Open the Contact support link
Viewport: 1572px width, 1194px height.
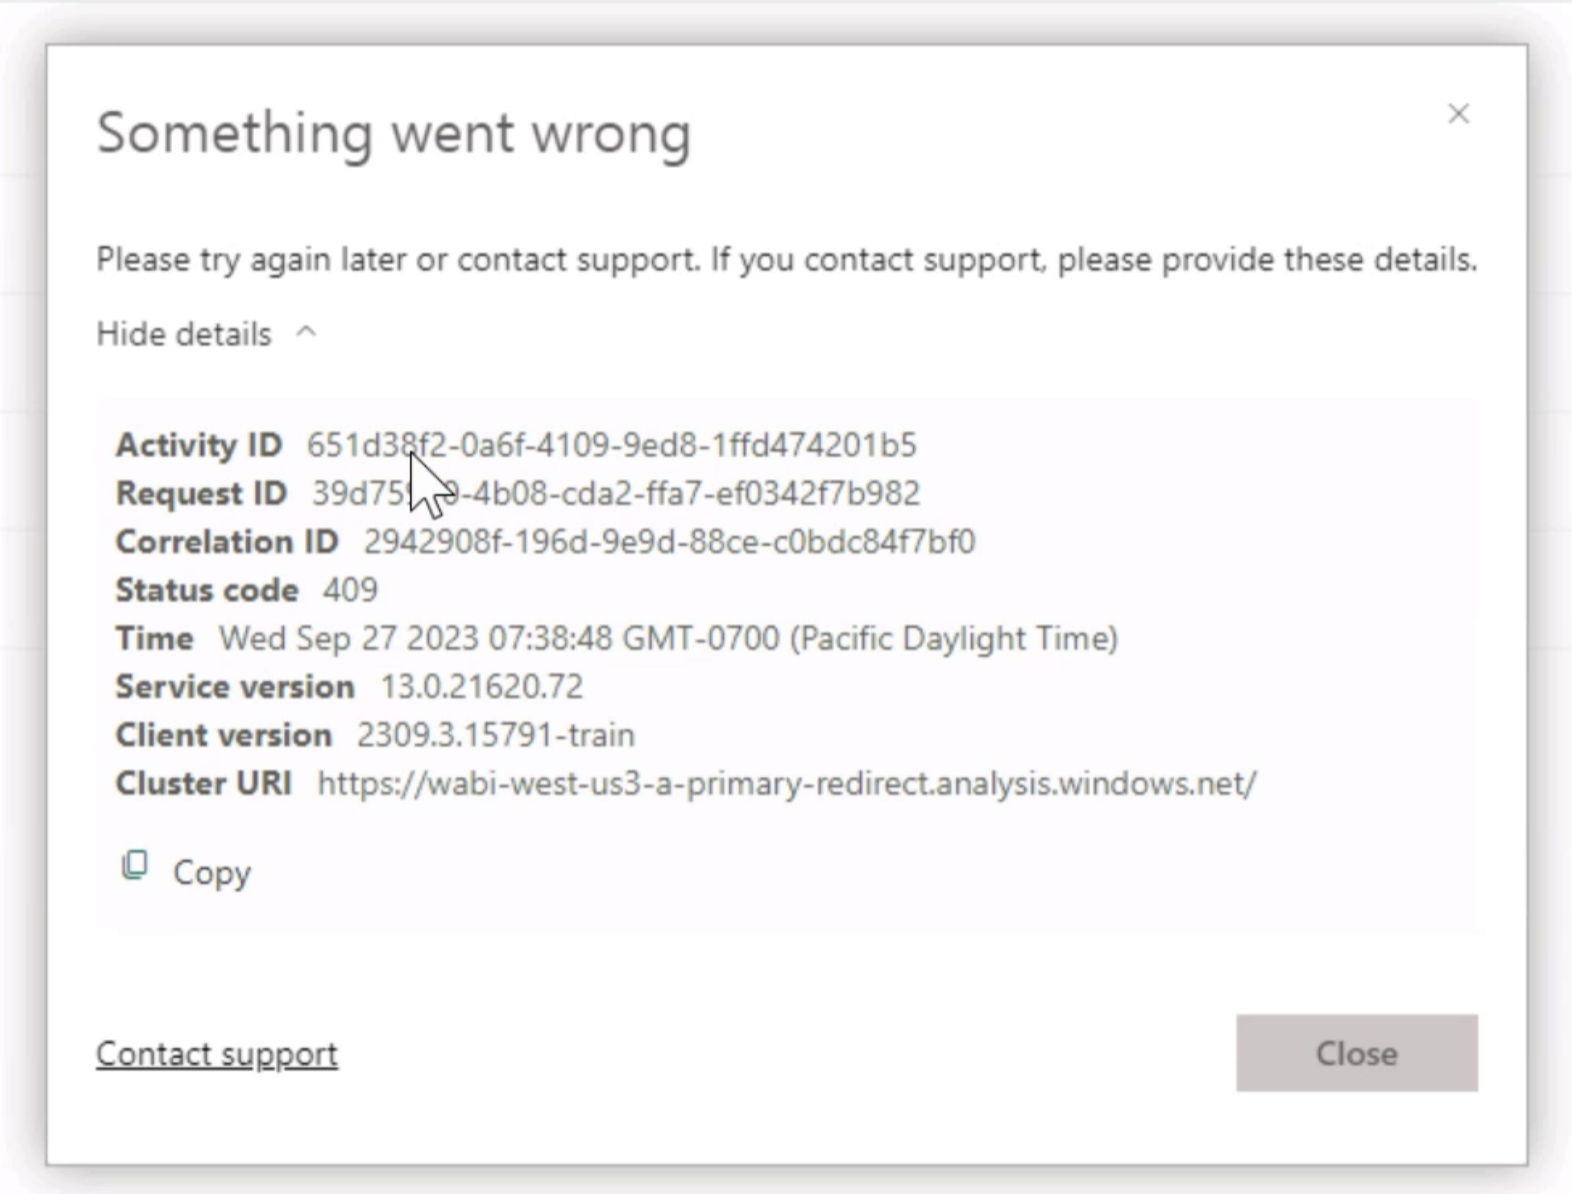pyautogui.click(x=215, y=1053)
